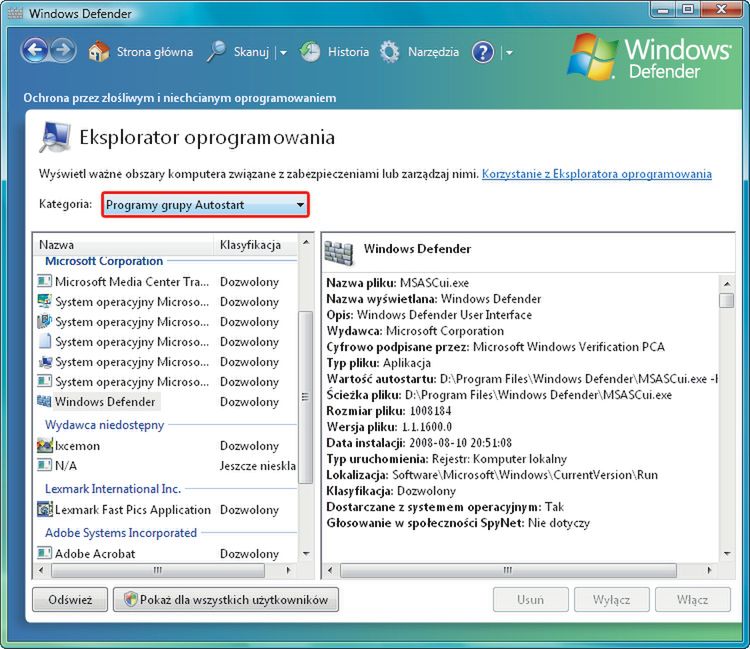Select the N/A list entry
The image size is (750, 649).
[x=166, y=465]
